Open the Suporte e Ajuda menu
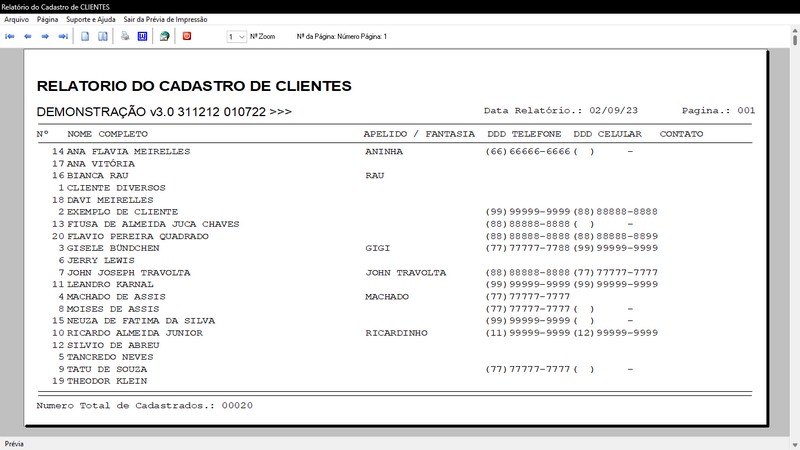This screenshot has width=800, height=450. point(91,19)
